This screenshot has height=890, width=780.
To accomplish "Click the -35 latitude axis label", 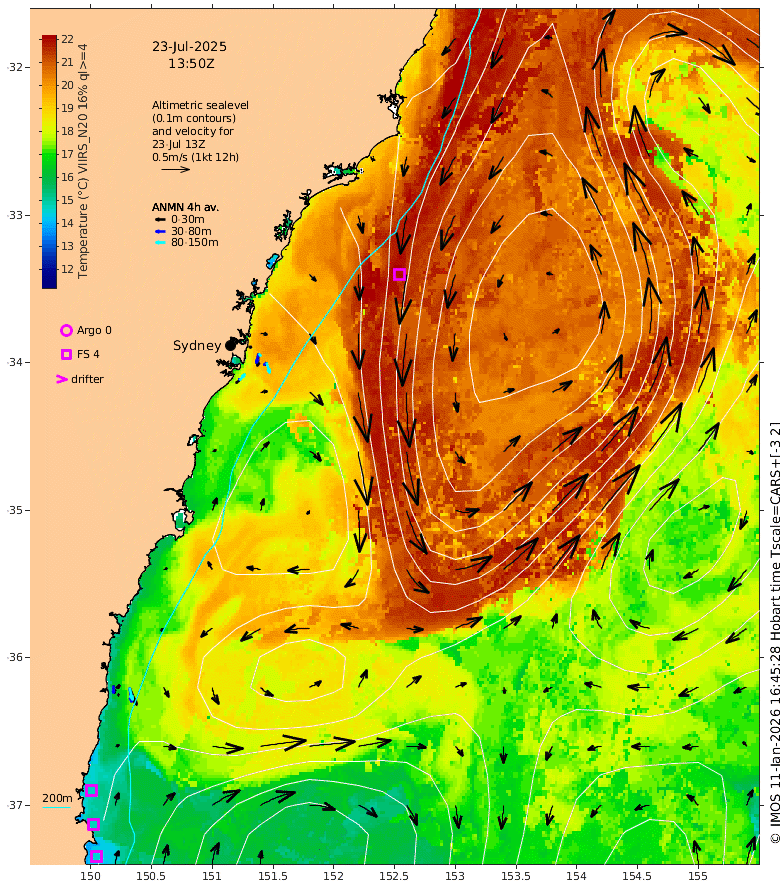I will (15, 510).
